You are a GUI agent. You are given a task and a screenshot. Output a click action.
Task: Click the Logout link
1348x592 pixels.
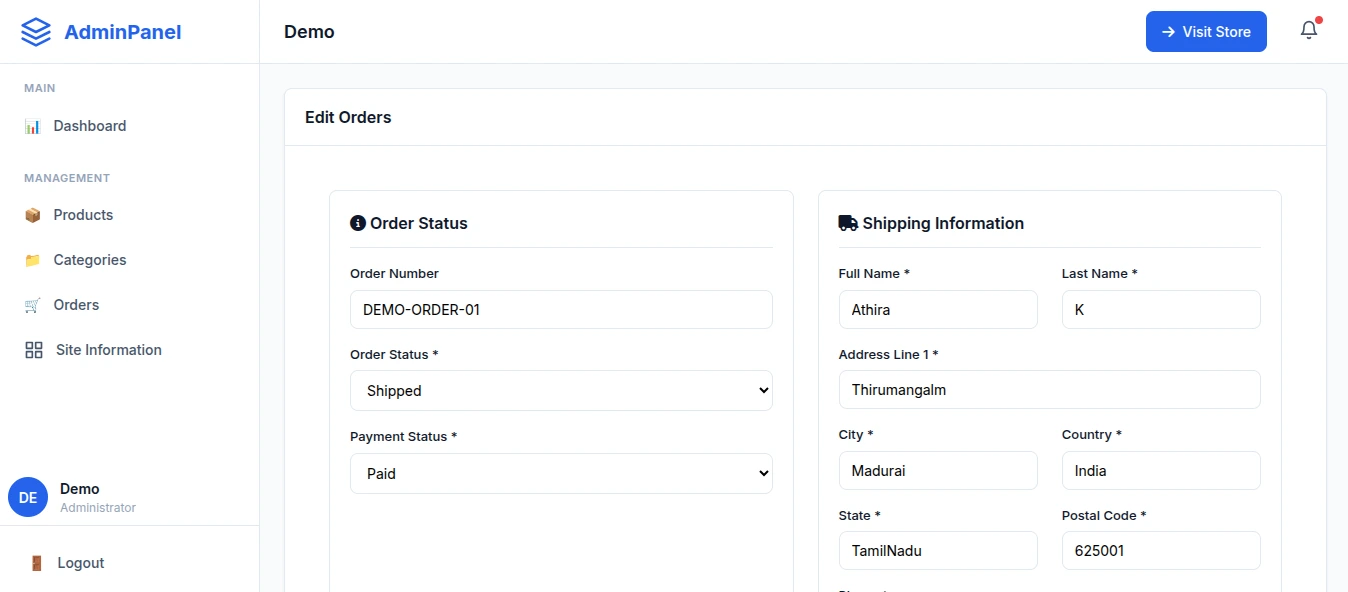[81, 563]
